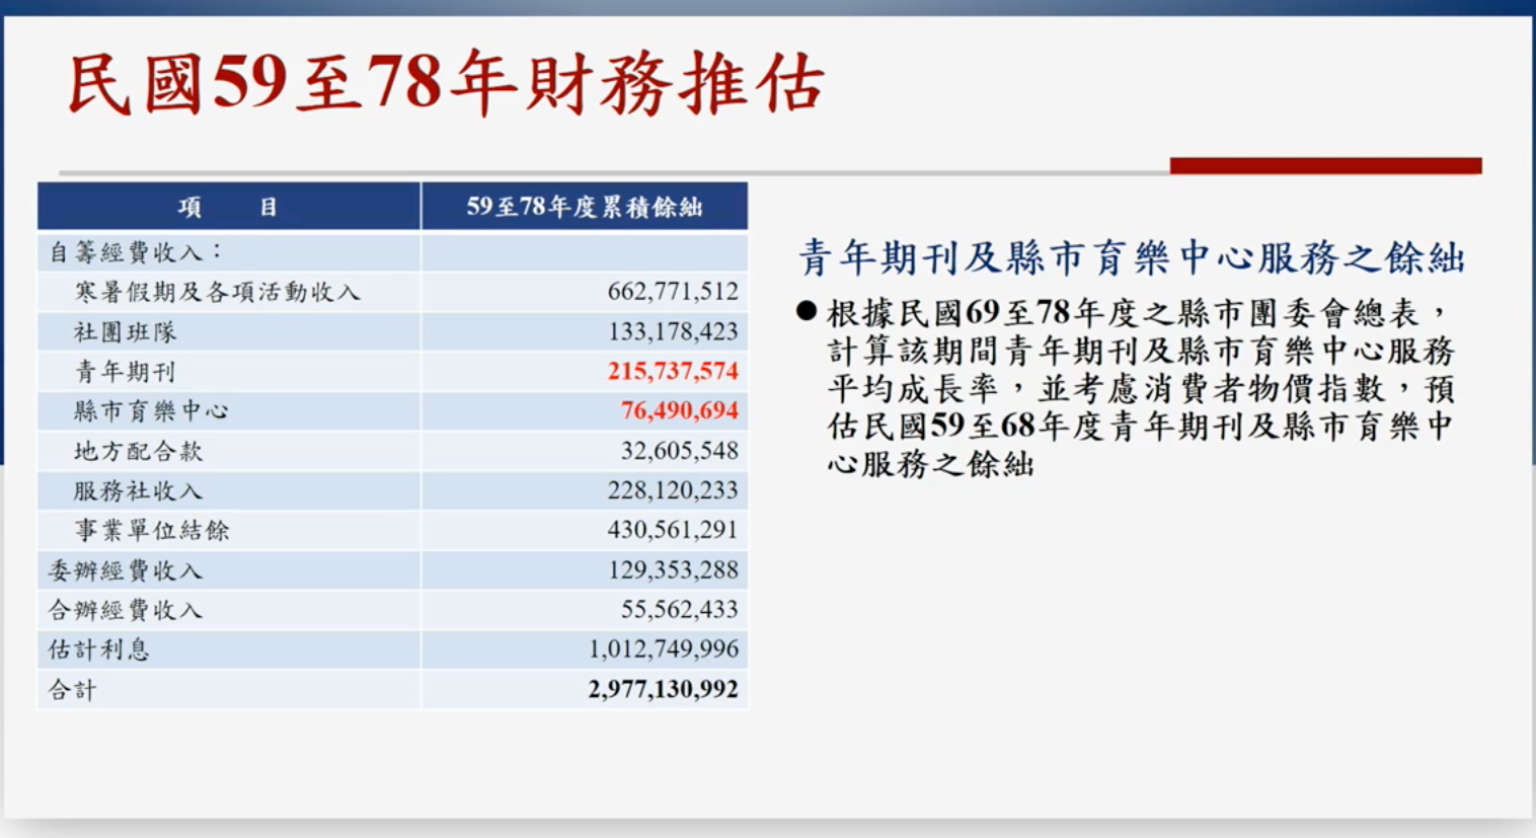Select the 寒暑假期及各項活動收入 row label
Image resolution: width=1536 pixels, height=838 pixels.
217,292
